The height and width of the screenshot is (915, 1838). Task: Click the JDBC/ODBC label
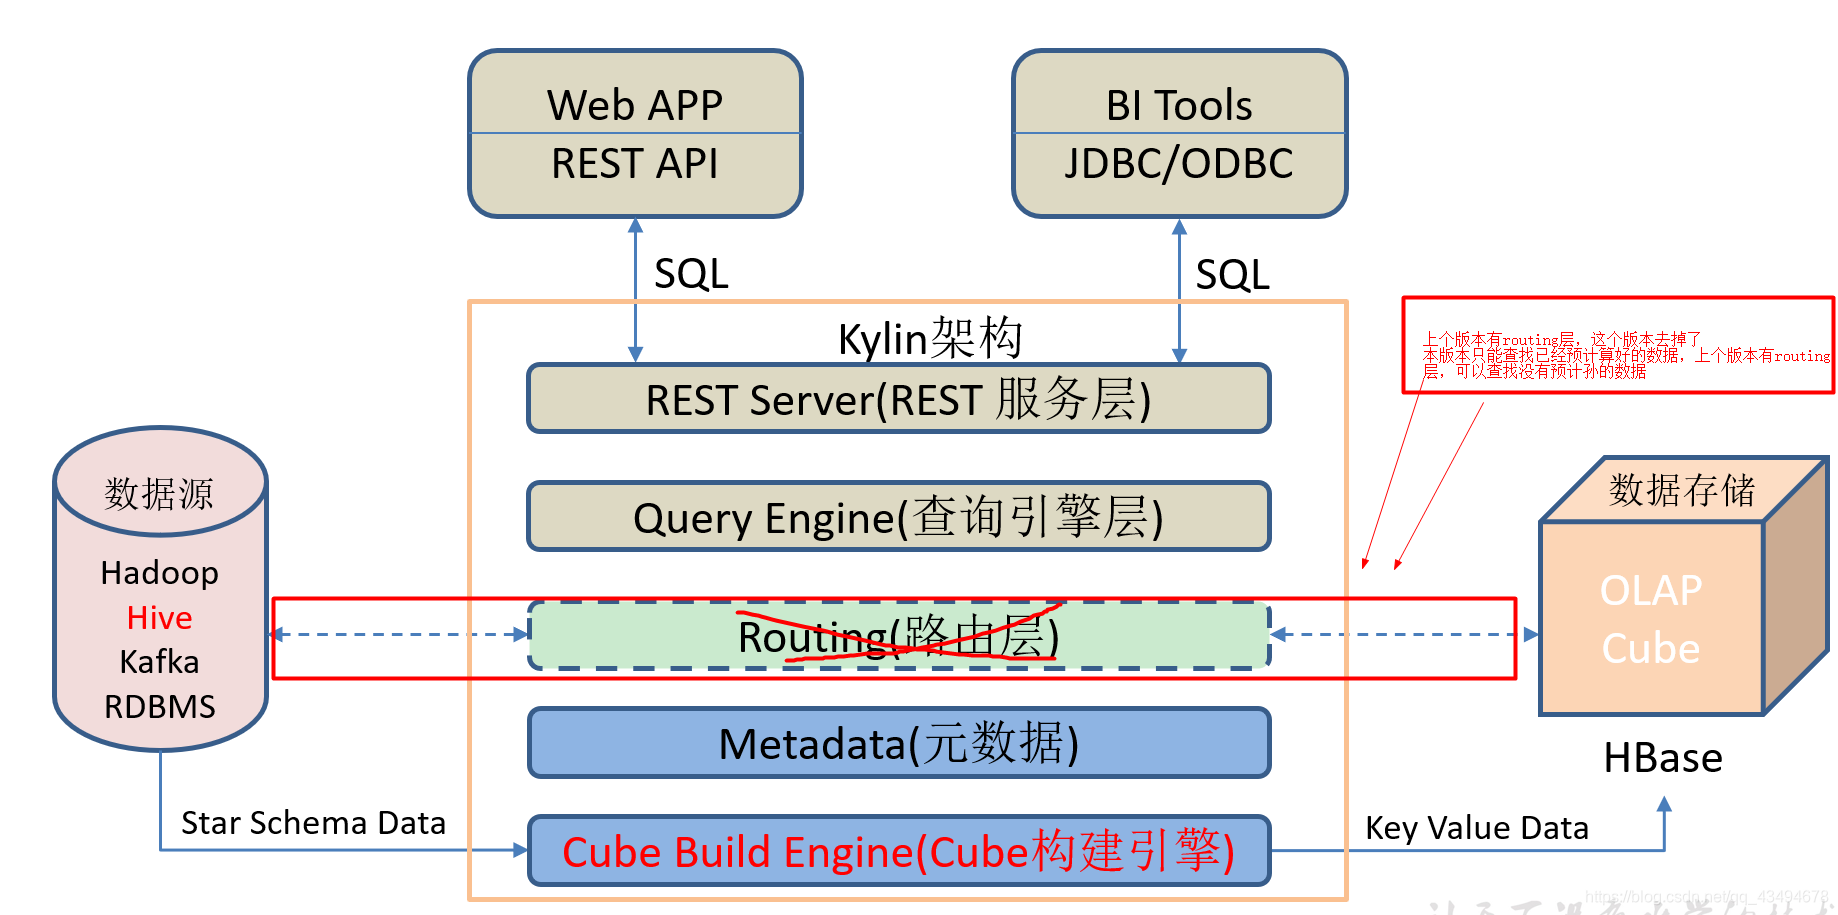tap(1179, 164)
